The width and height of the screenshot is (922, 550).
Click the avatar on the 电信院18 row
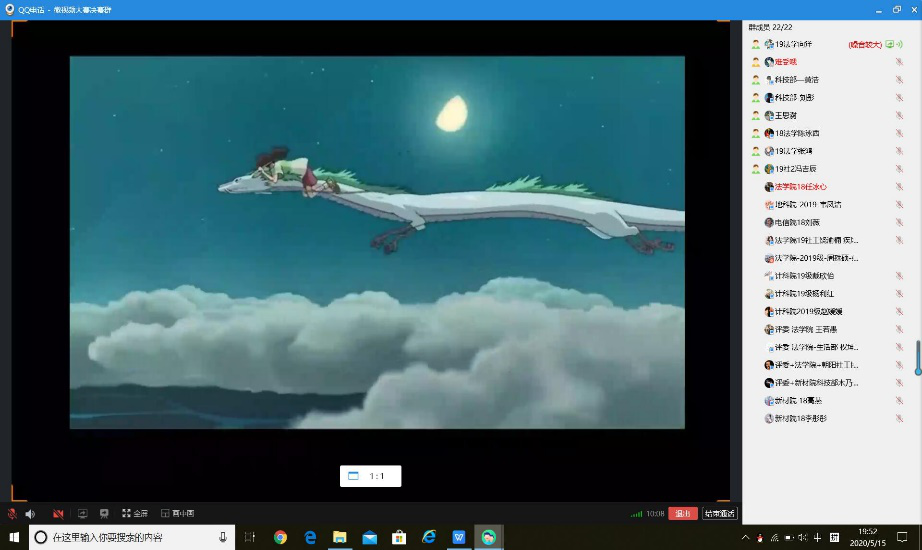point(769,222)
